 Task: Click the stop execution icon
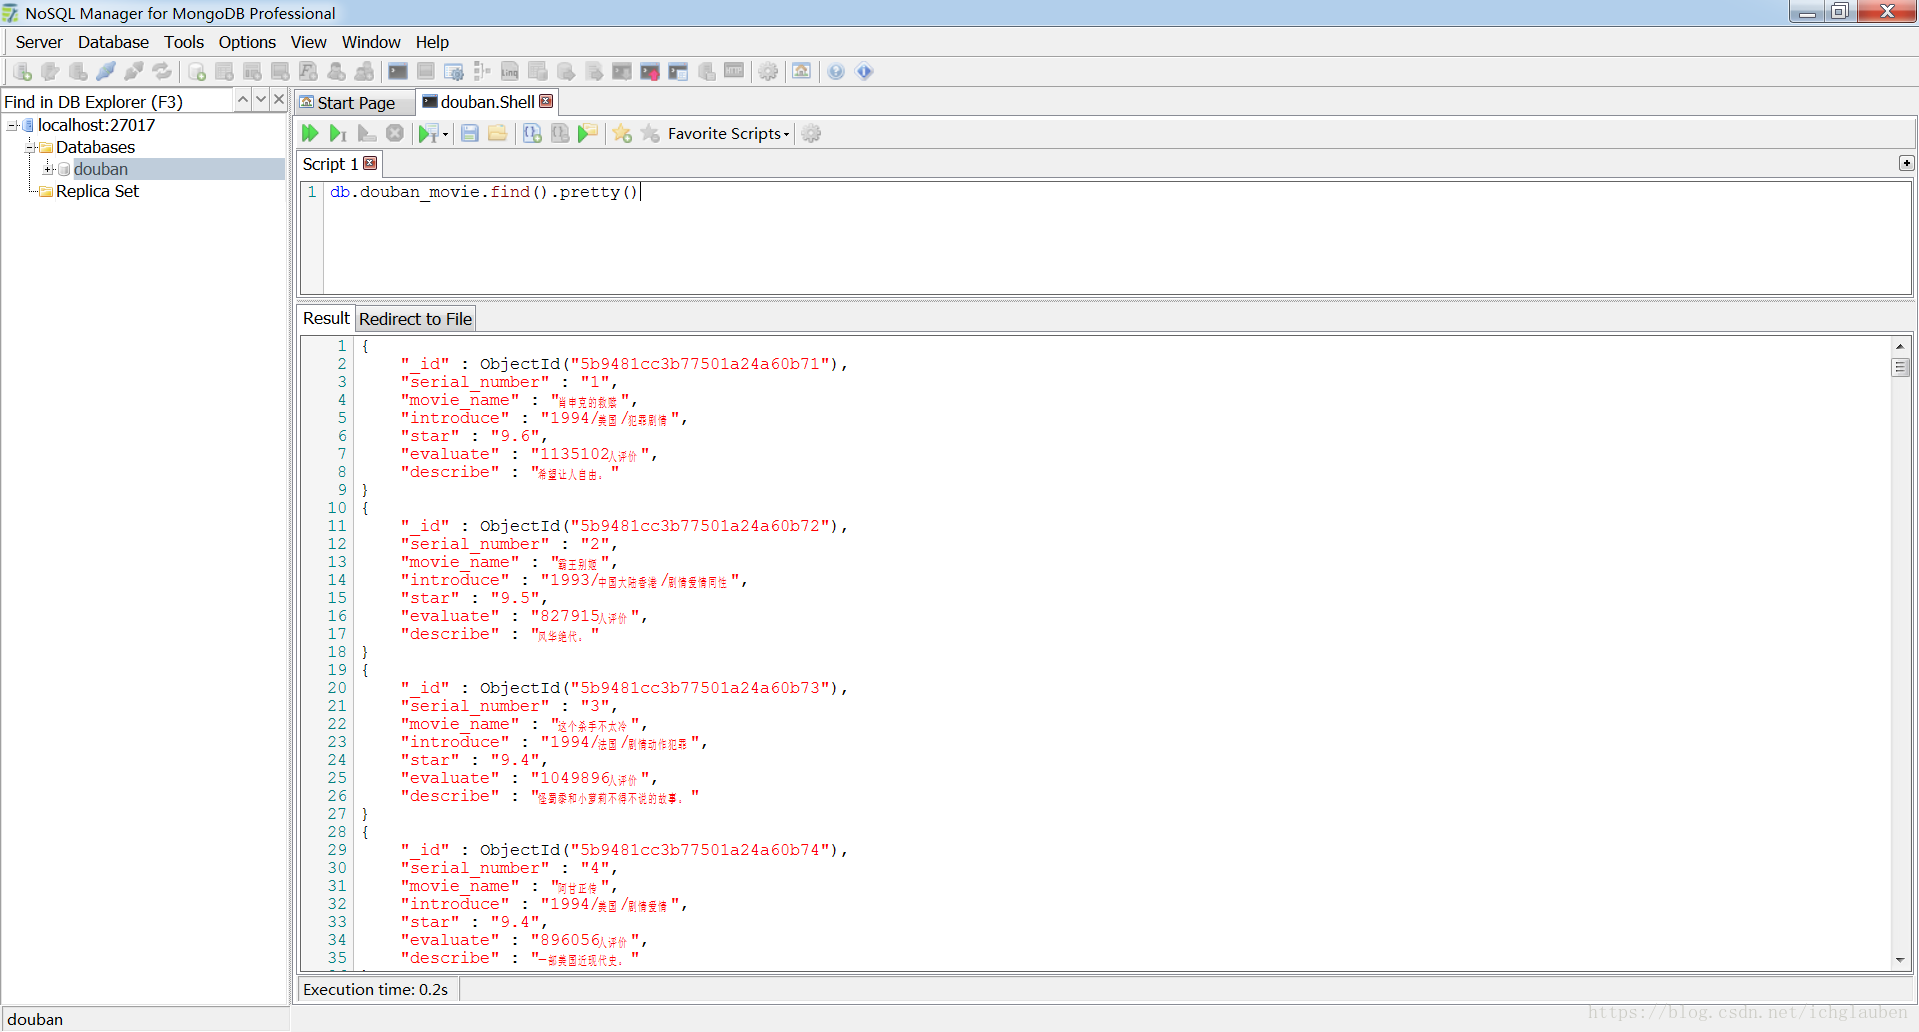[395, 133]
